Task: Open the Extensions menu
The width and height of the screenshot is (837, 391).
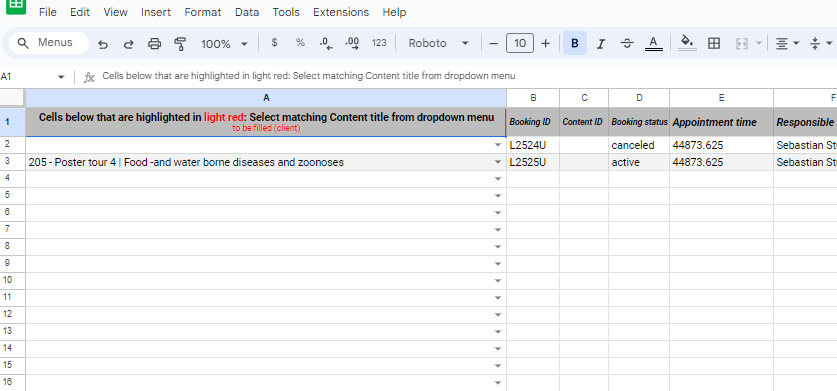Action: (x=341, y=12)
